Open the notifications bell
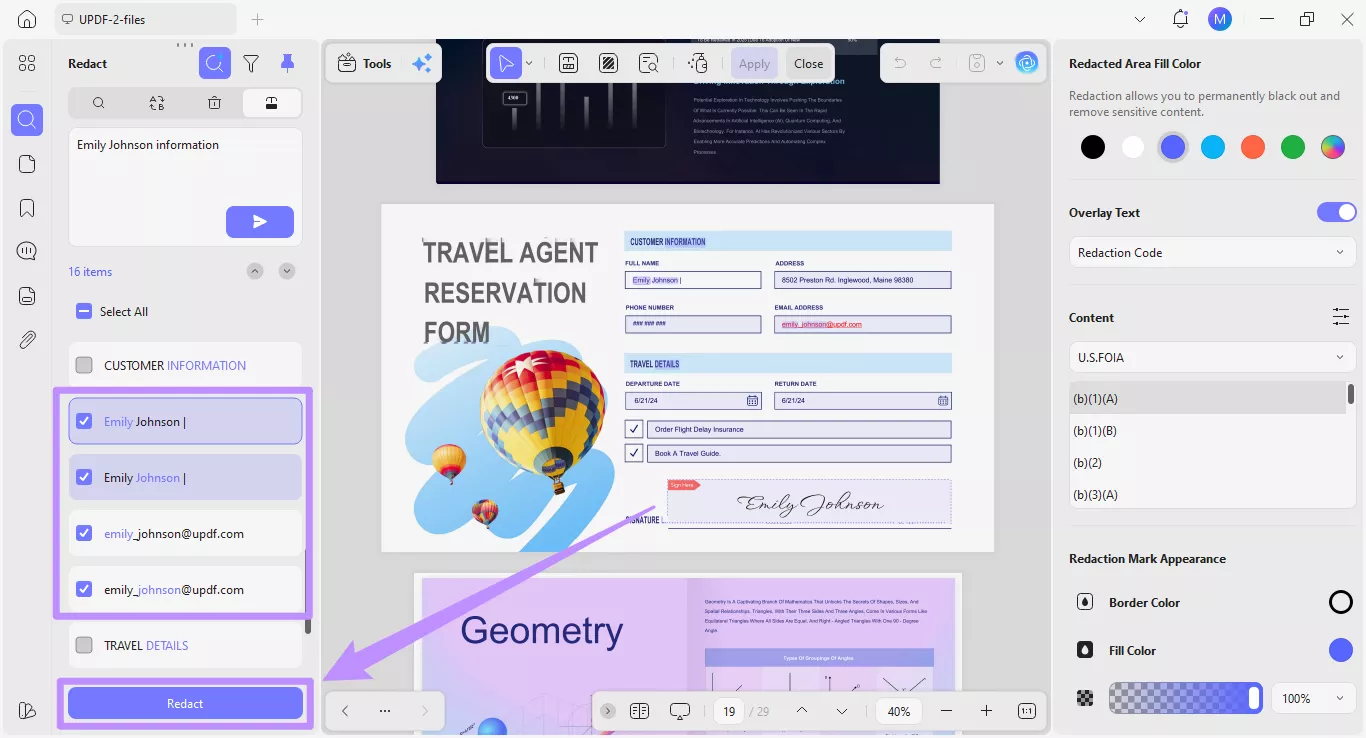Viewport: 1366px width, 738px height. click(x=1180, y=19)
